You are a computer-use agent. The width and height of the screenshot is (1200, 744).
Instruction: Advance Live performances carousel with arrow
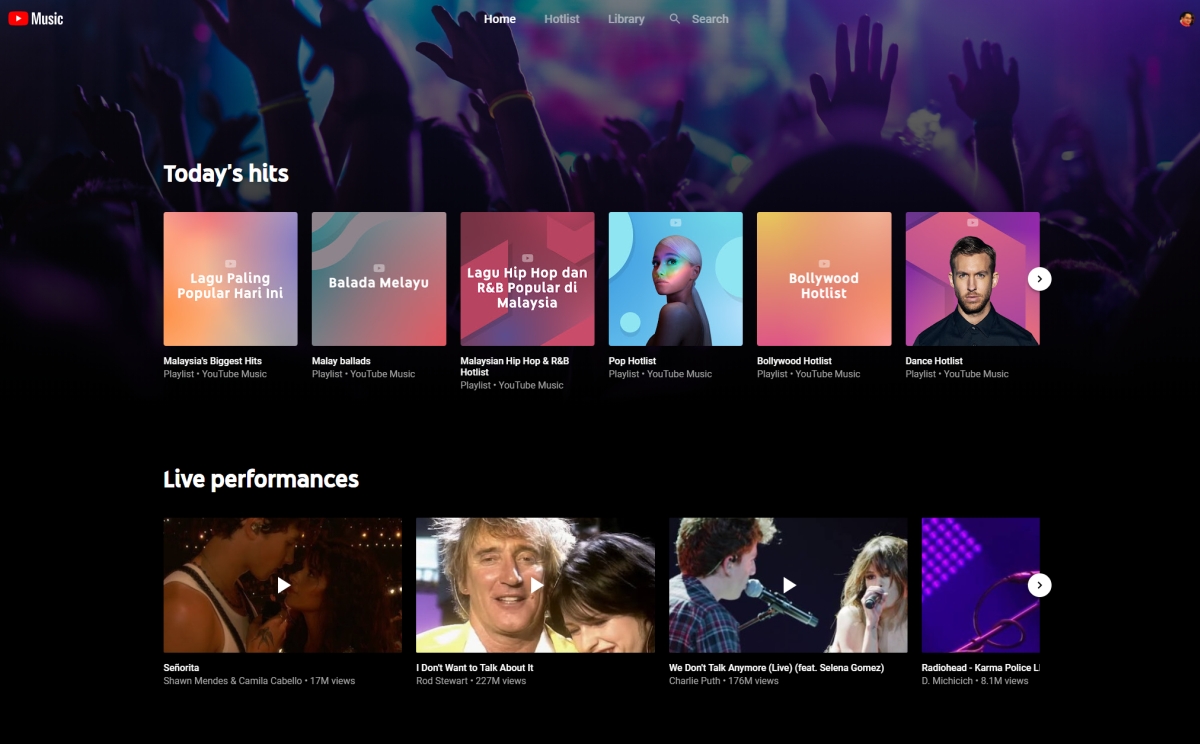coord(1039,585)
